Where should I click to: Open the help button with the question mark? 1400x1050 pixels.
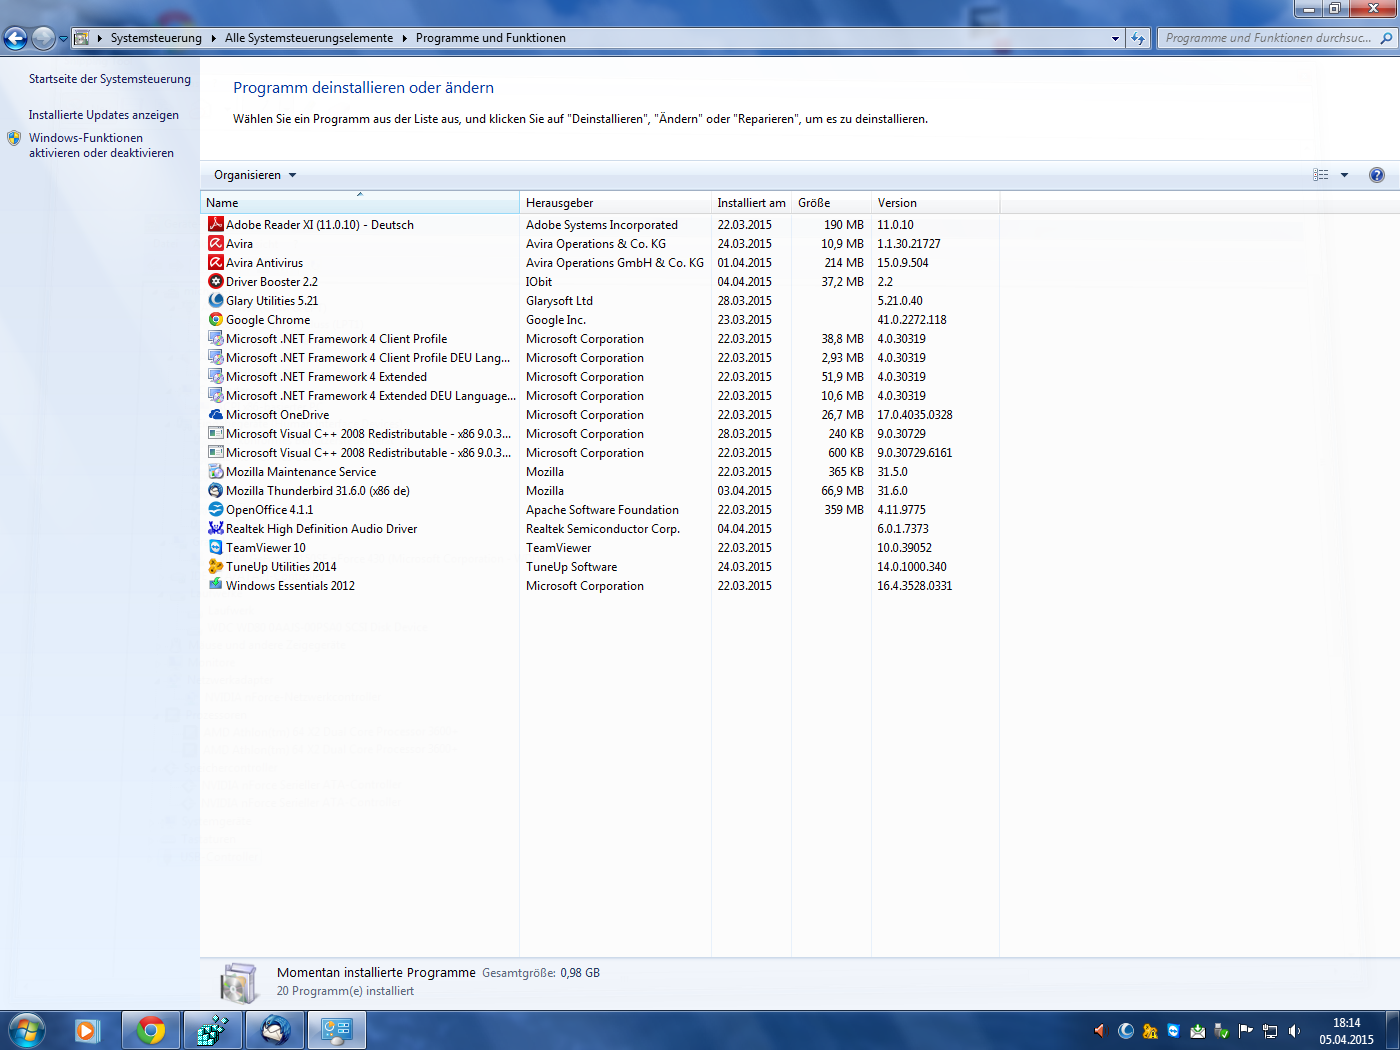click(x=1377, y=175)
